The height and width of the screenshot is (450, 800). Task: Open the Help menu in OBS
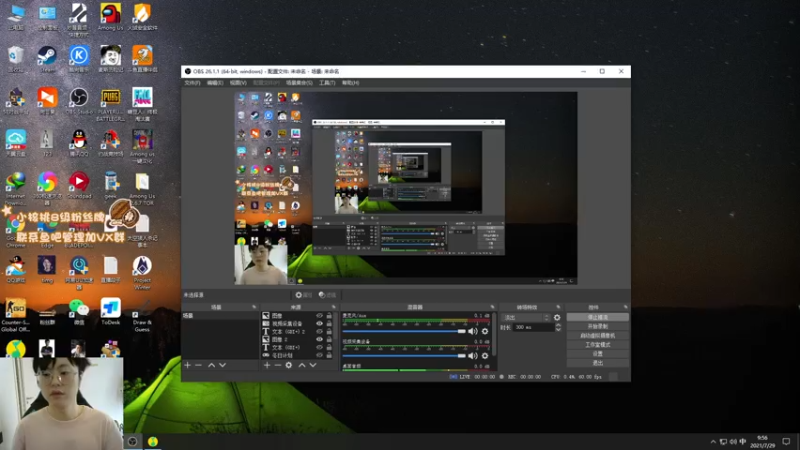pyautogui.click(x=351, y=83)
